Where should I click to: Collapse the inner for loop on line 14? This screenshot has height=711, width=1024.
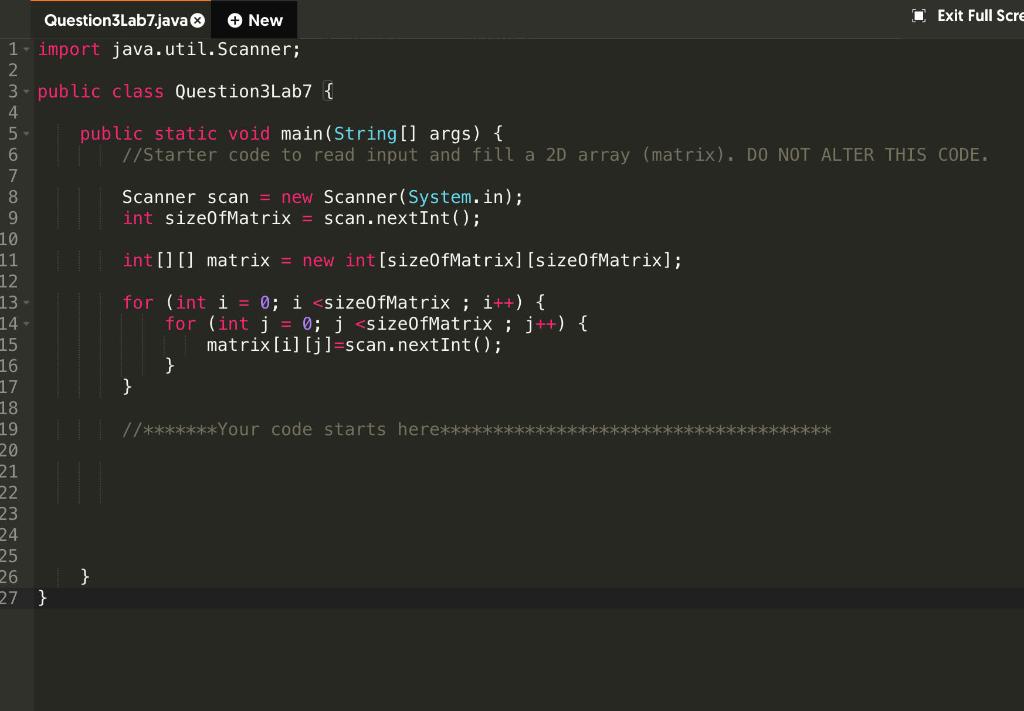tap(27, 324)
